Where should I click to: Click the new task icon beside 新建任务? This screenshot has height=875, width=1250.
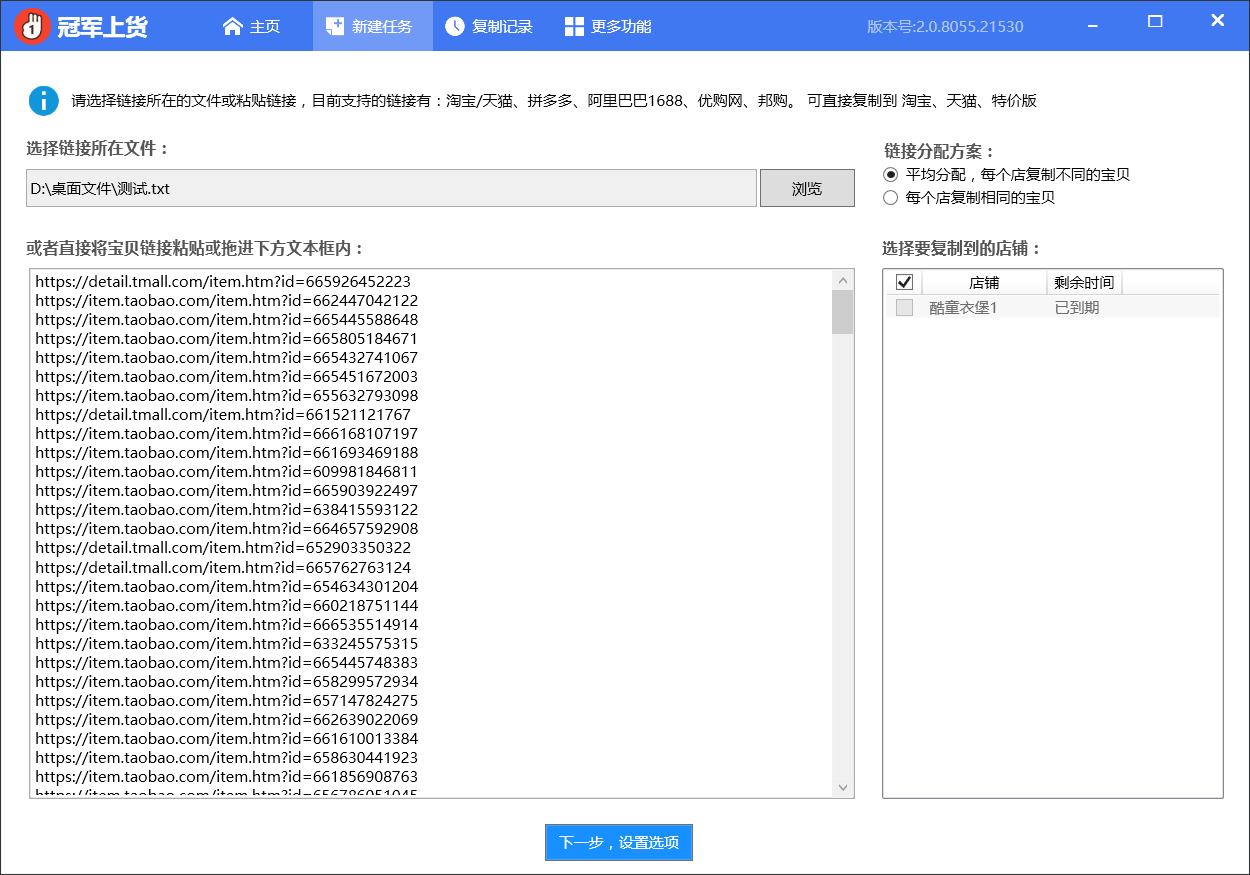point(335,26)
